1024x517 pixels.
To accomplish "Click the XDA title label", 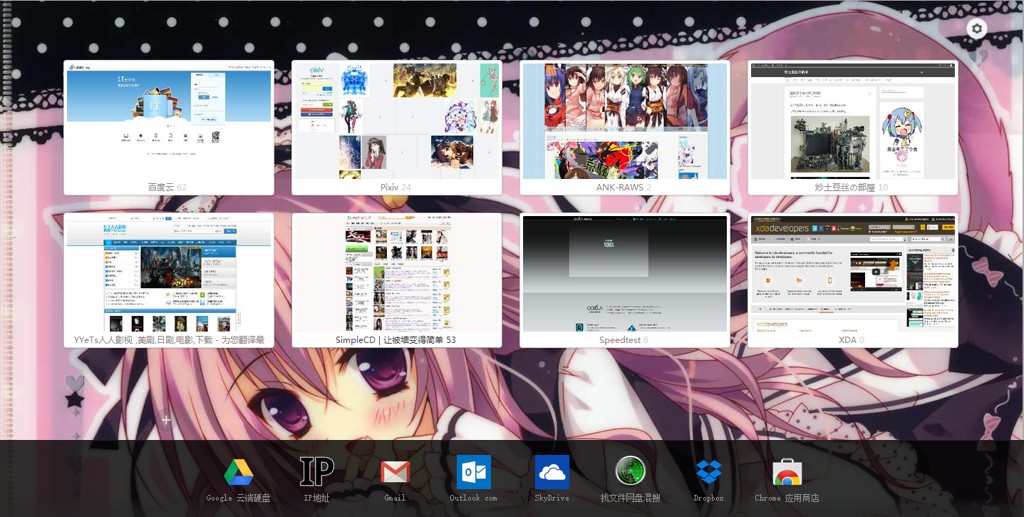I will (x=848, y=340).
